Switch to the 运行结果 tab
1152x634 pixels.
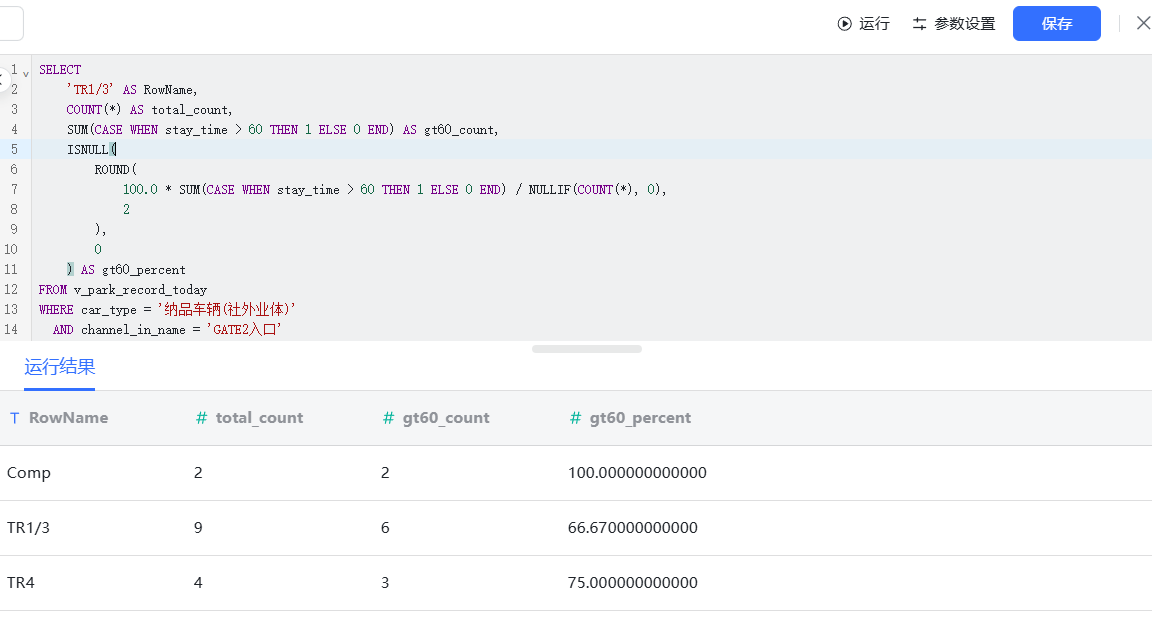(60, 367)
